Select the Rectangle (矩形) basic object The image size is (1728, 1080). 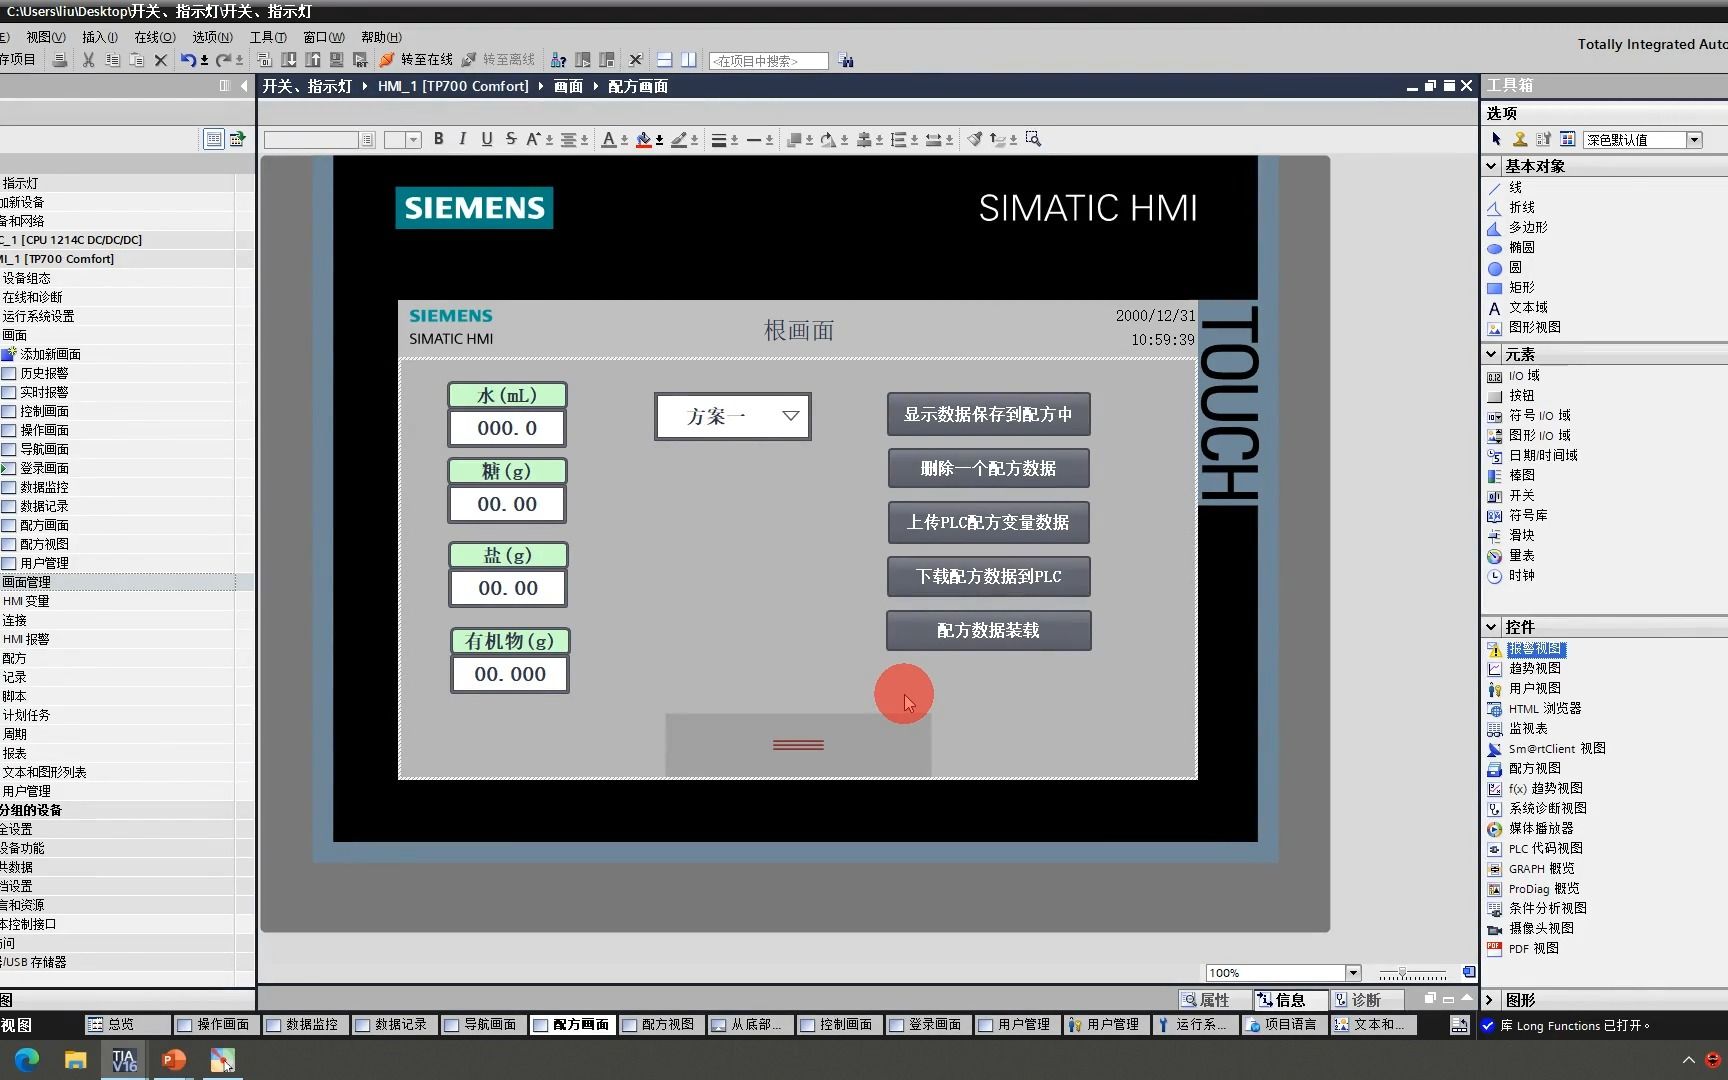pyautogui.click(x=1510, y=288)
